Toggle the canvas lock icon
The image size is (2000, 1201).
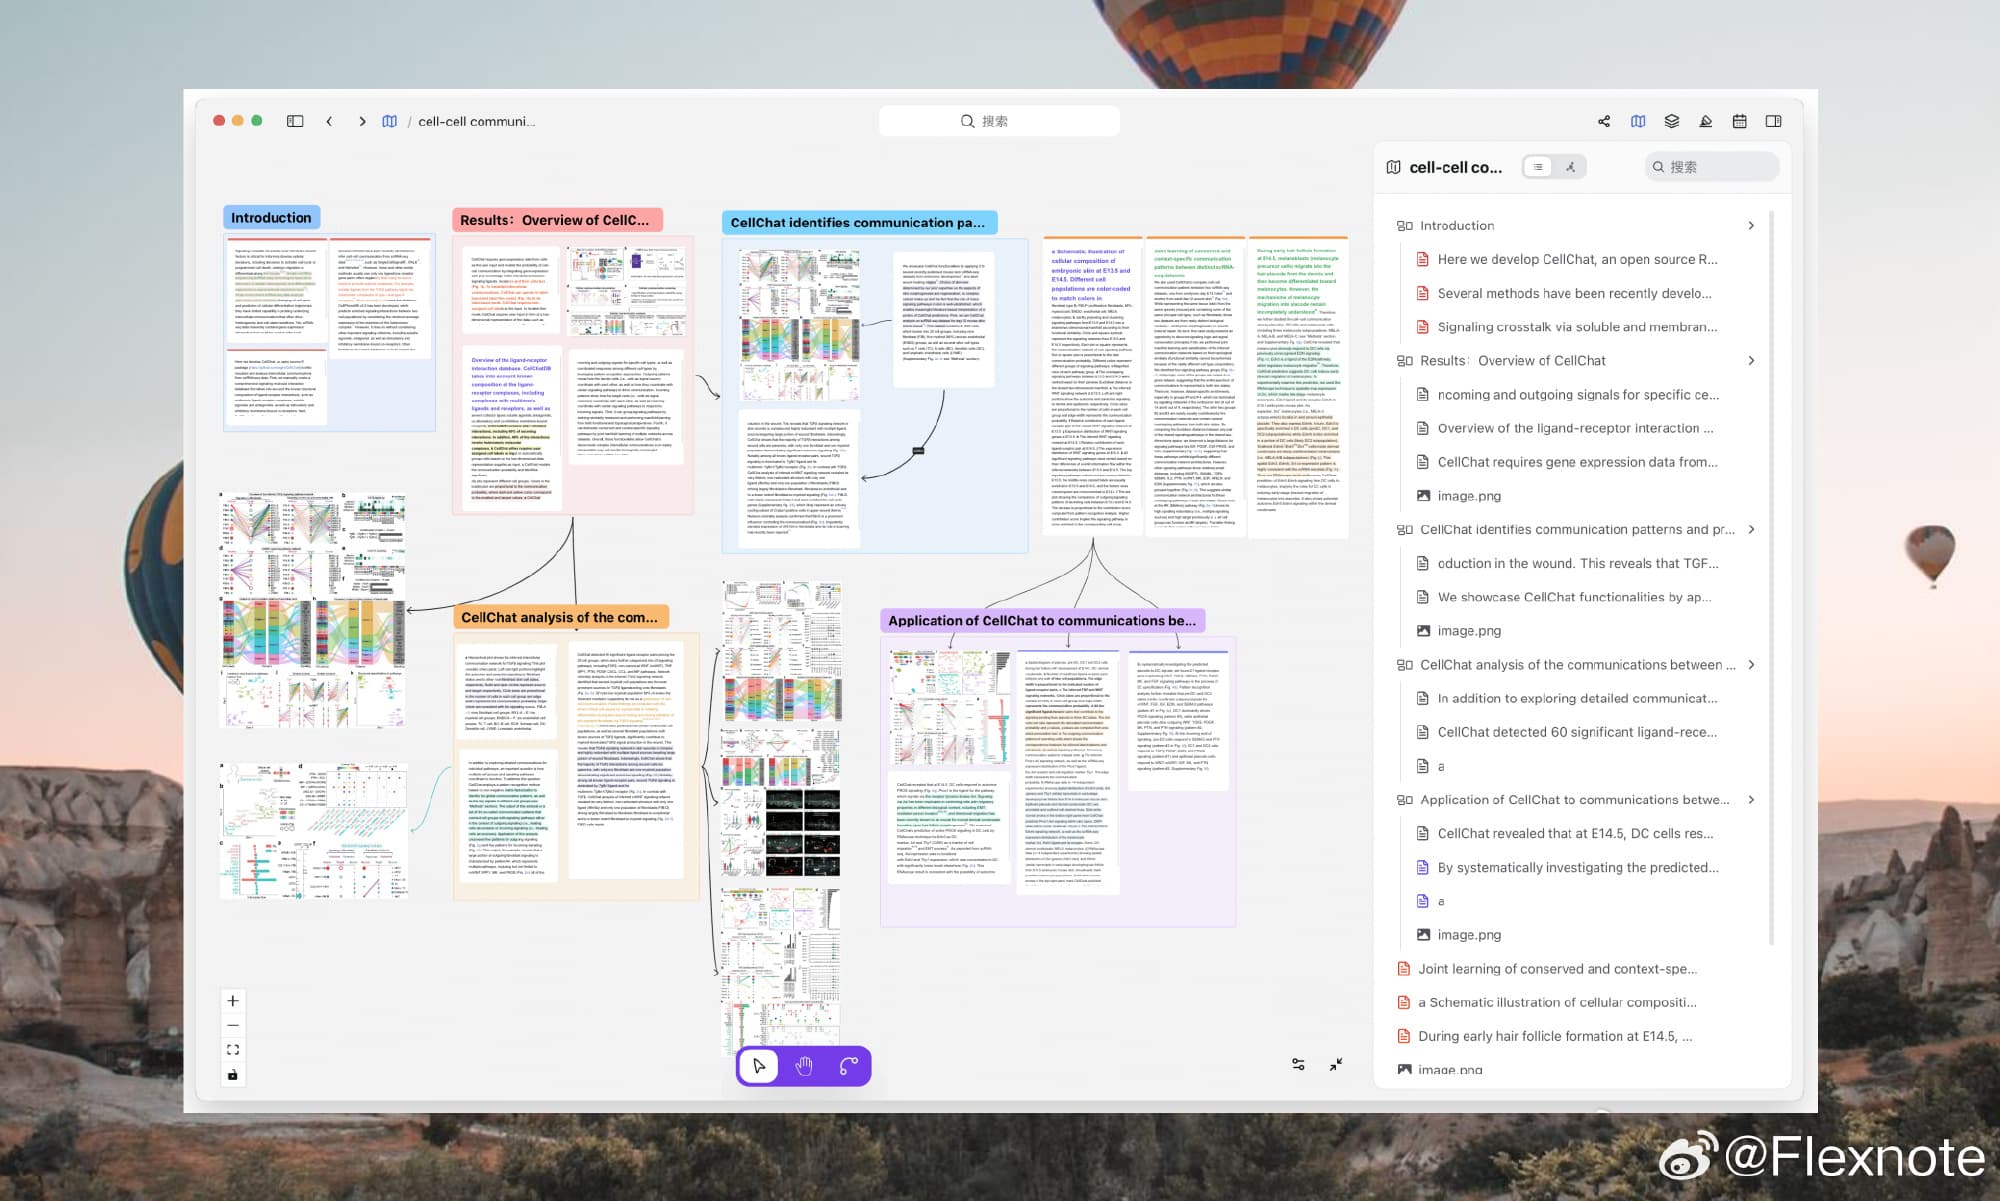click(233, 1075)
